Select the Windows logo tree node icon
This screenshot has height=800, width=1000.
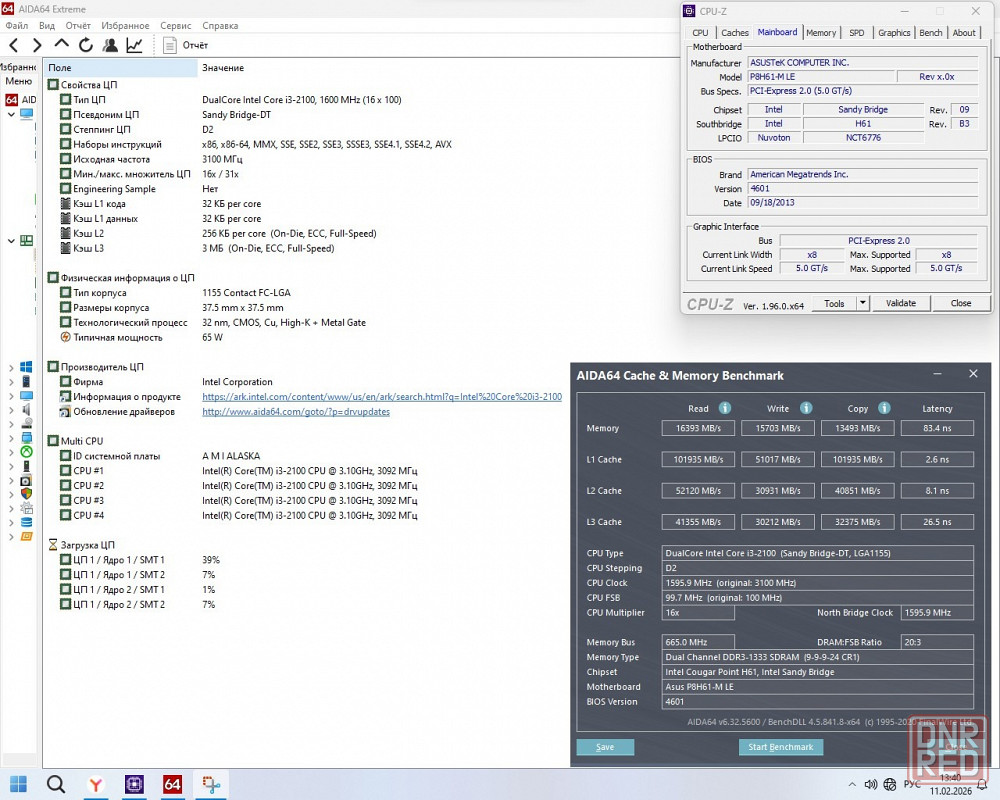26,368
